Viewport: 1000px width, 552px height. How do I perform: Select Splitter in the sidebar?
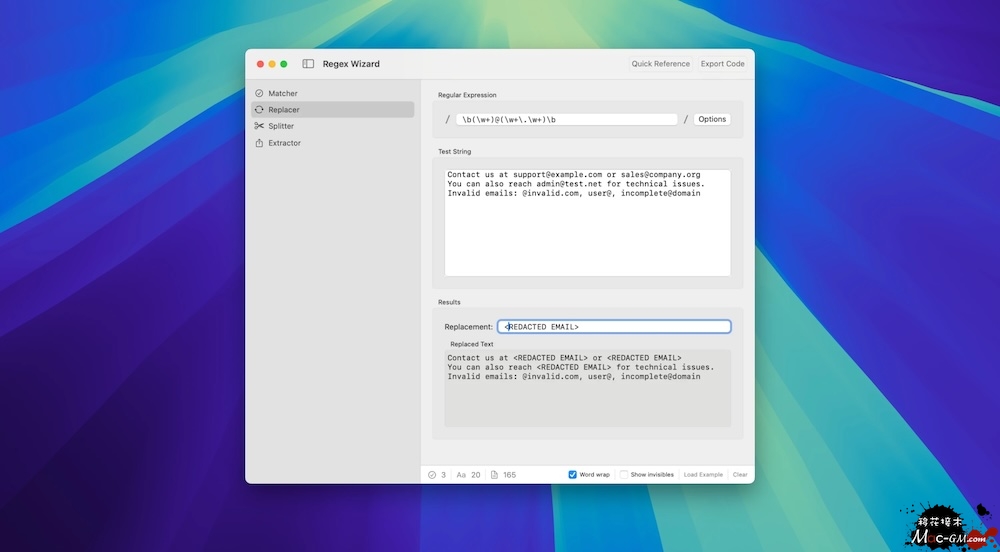pos(281,126)
